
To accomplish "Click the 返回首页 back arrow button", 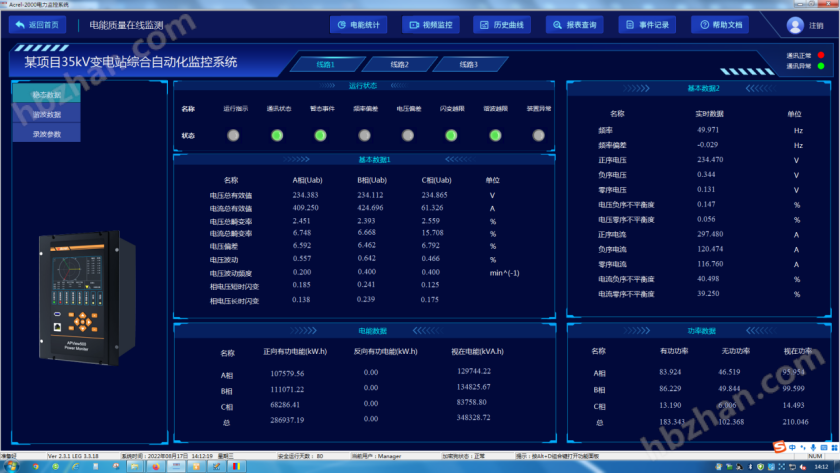I will pos(34,25).
